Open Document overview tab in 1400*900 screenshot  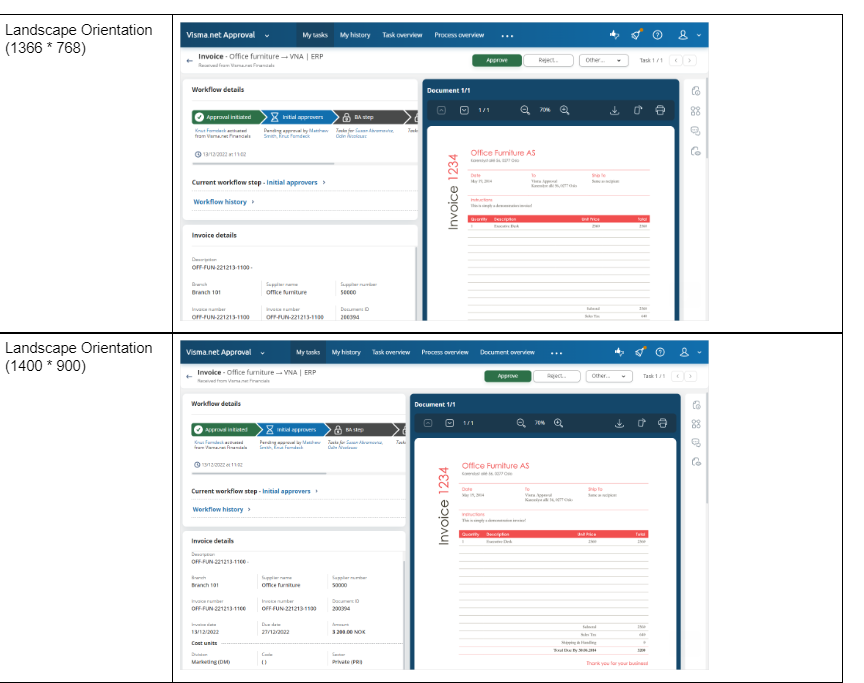tap(507, 353)
